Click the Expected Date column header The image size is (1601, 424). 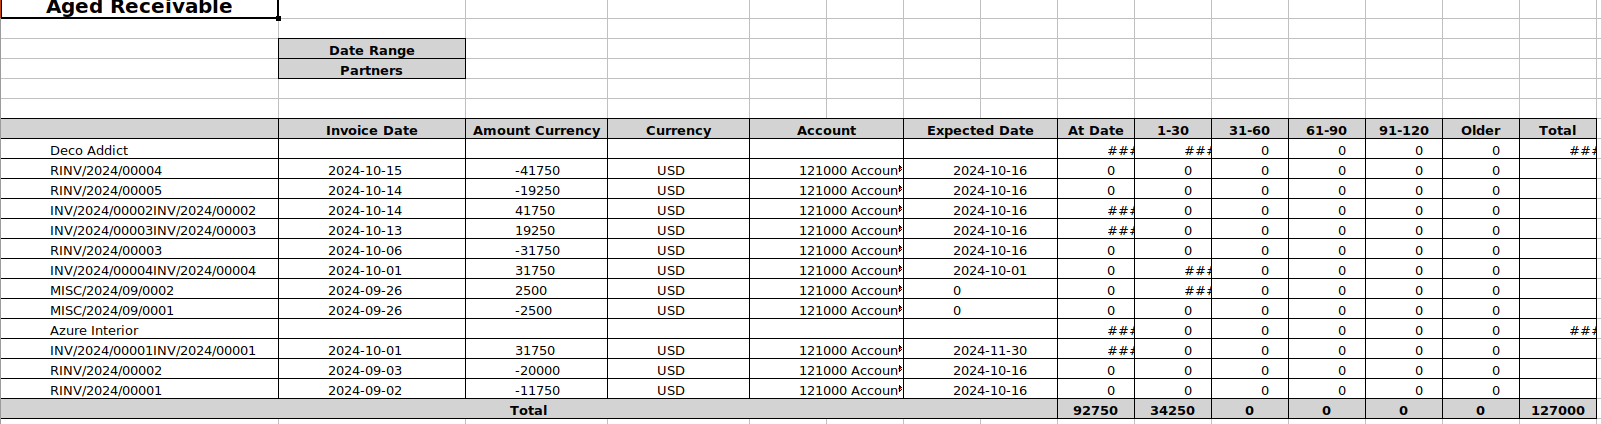[980, 130]
